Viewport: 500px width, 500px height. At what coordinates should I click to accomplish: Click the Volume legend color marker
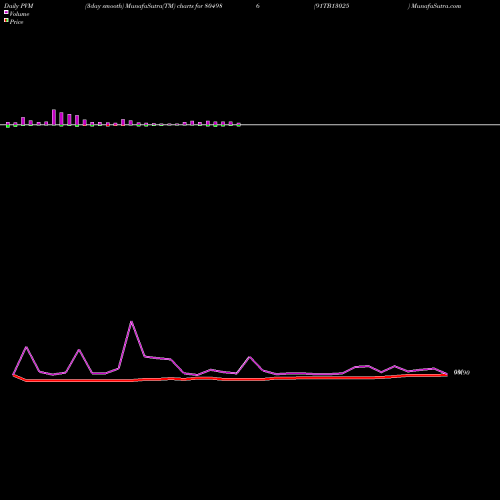[6, 12]
